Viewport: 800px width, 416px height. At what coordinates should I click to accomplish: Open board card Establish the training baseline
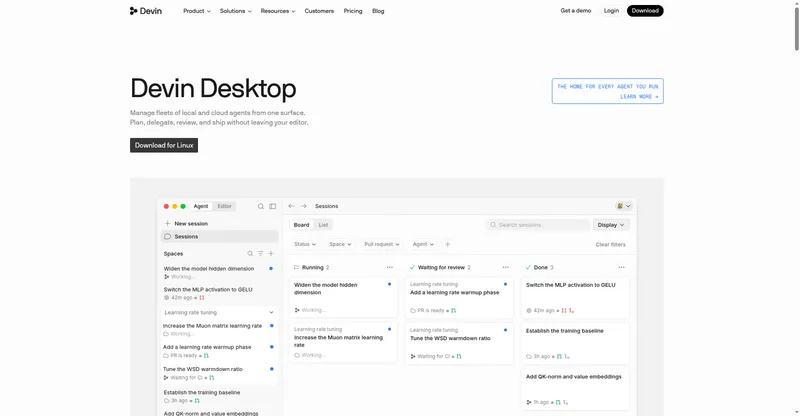575,343
